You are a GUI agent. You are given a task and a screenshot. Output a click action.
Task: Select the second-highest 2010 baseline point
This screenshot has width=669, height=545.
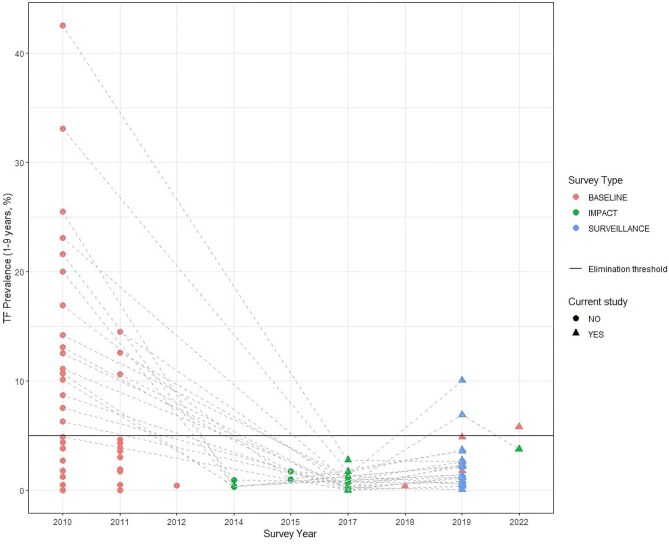coord(63,129)
